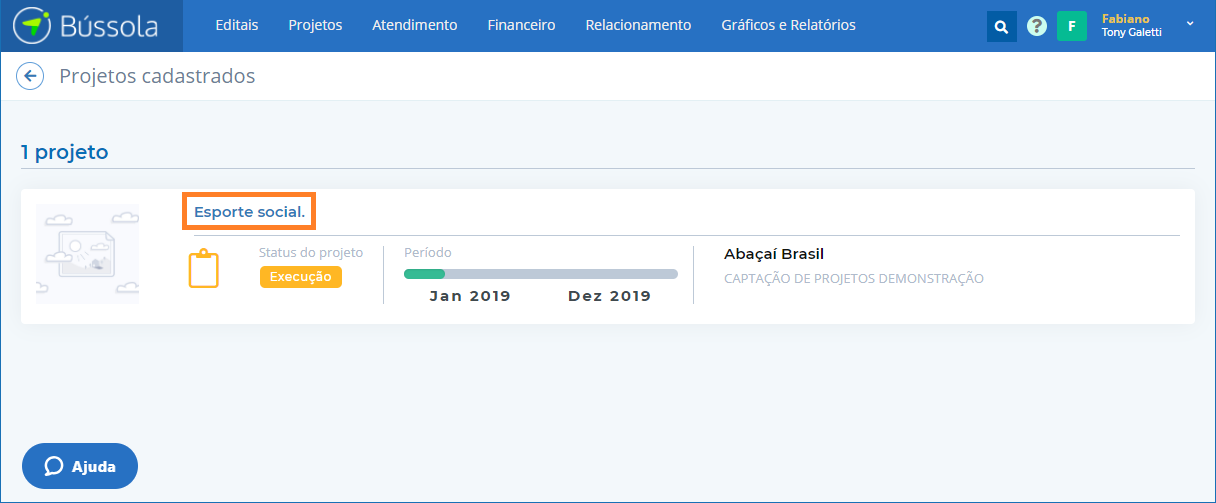Click the green F user avatar

[x=1072, y=26]
